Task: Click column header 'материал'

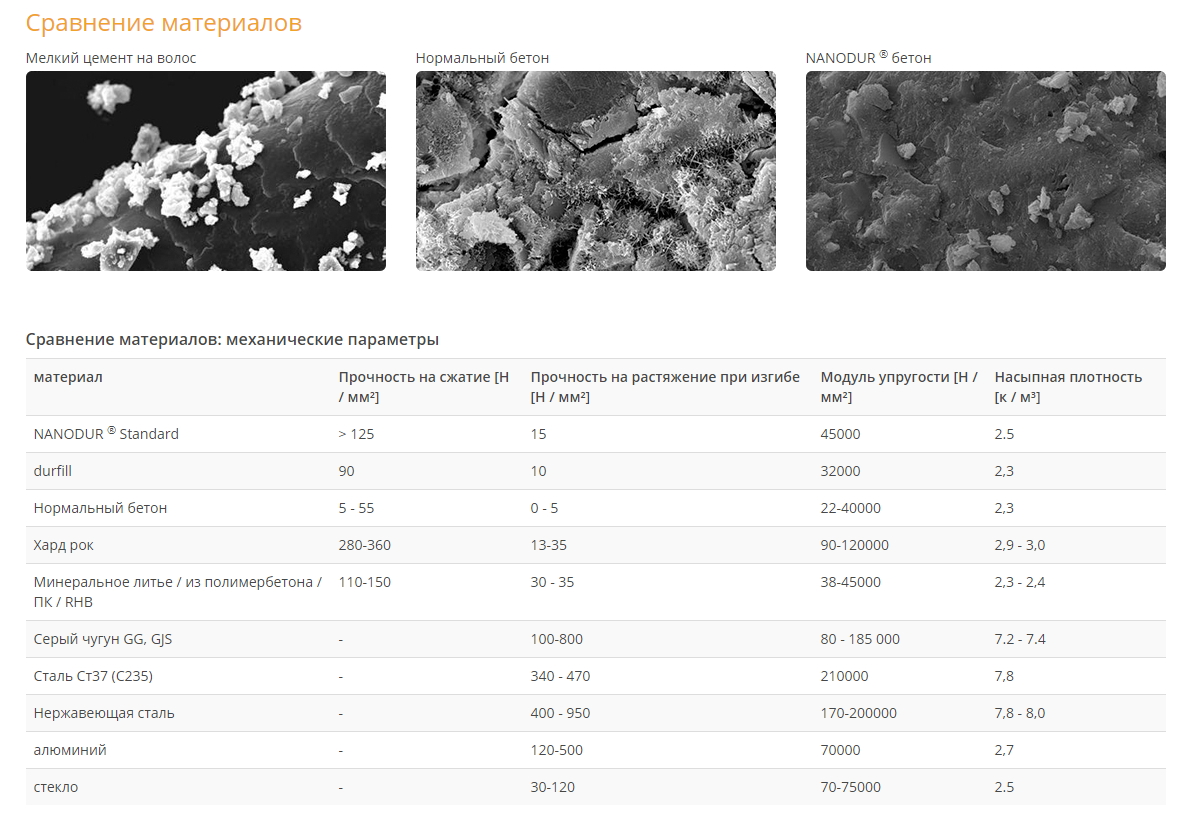Action: [x=68, y=377]
